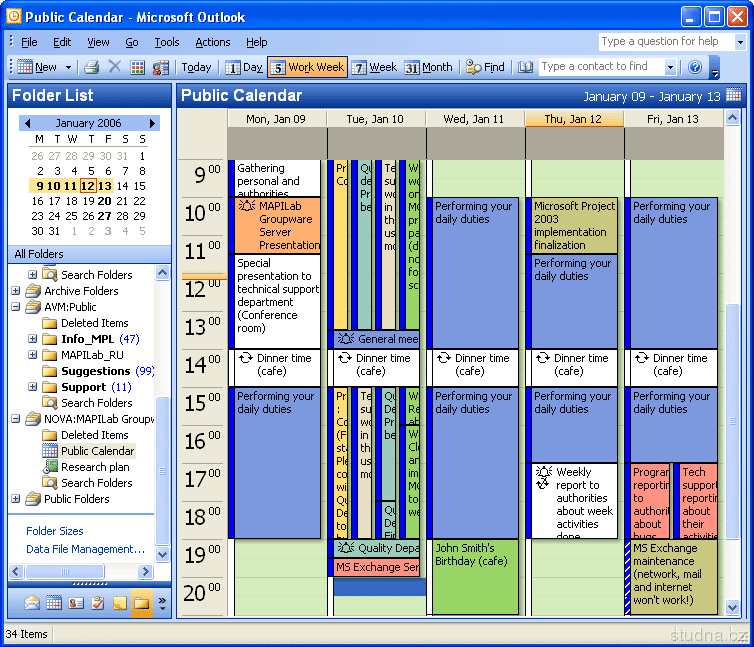Image resolution: width=754 pixels, height=647 pixels.
Task: Open the New item dropdown arrow
Action: 69,67
